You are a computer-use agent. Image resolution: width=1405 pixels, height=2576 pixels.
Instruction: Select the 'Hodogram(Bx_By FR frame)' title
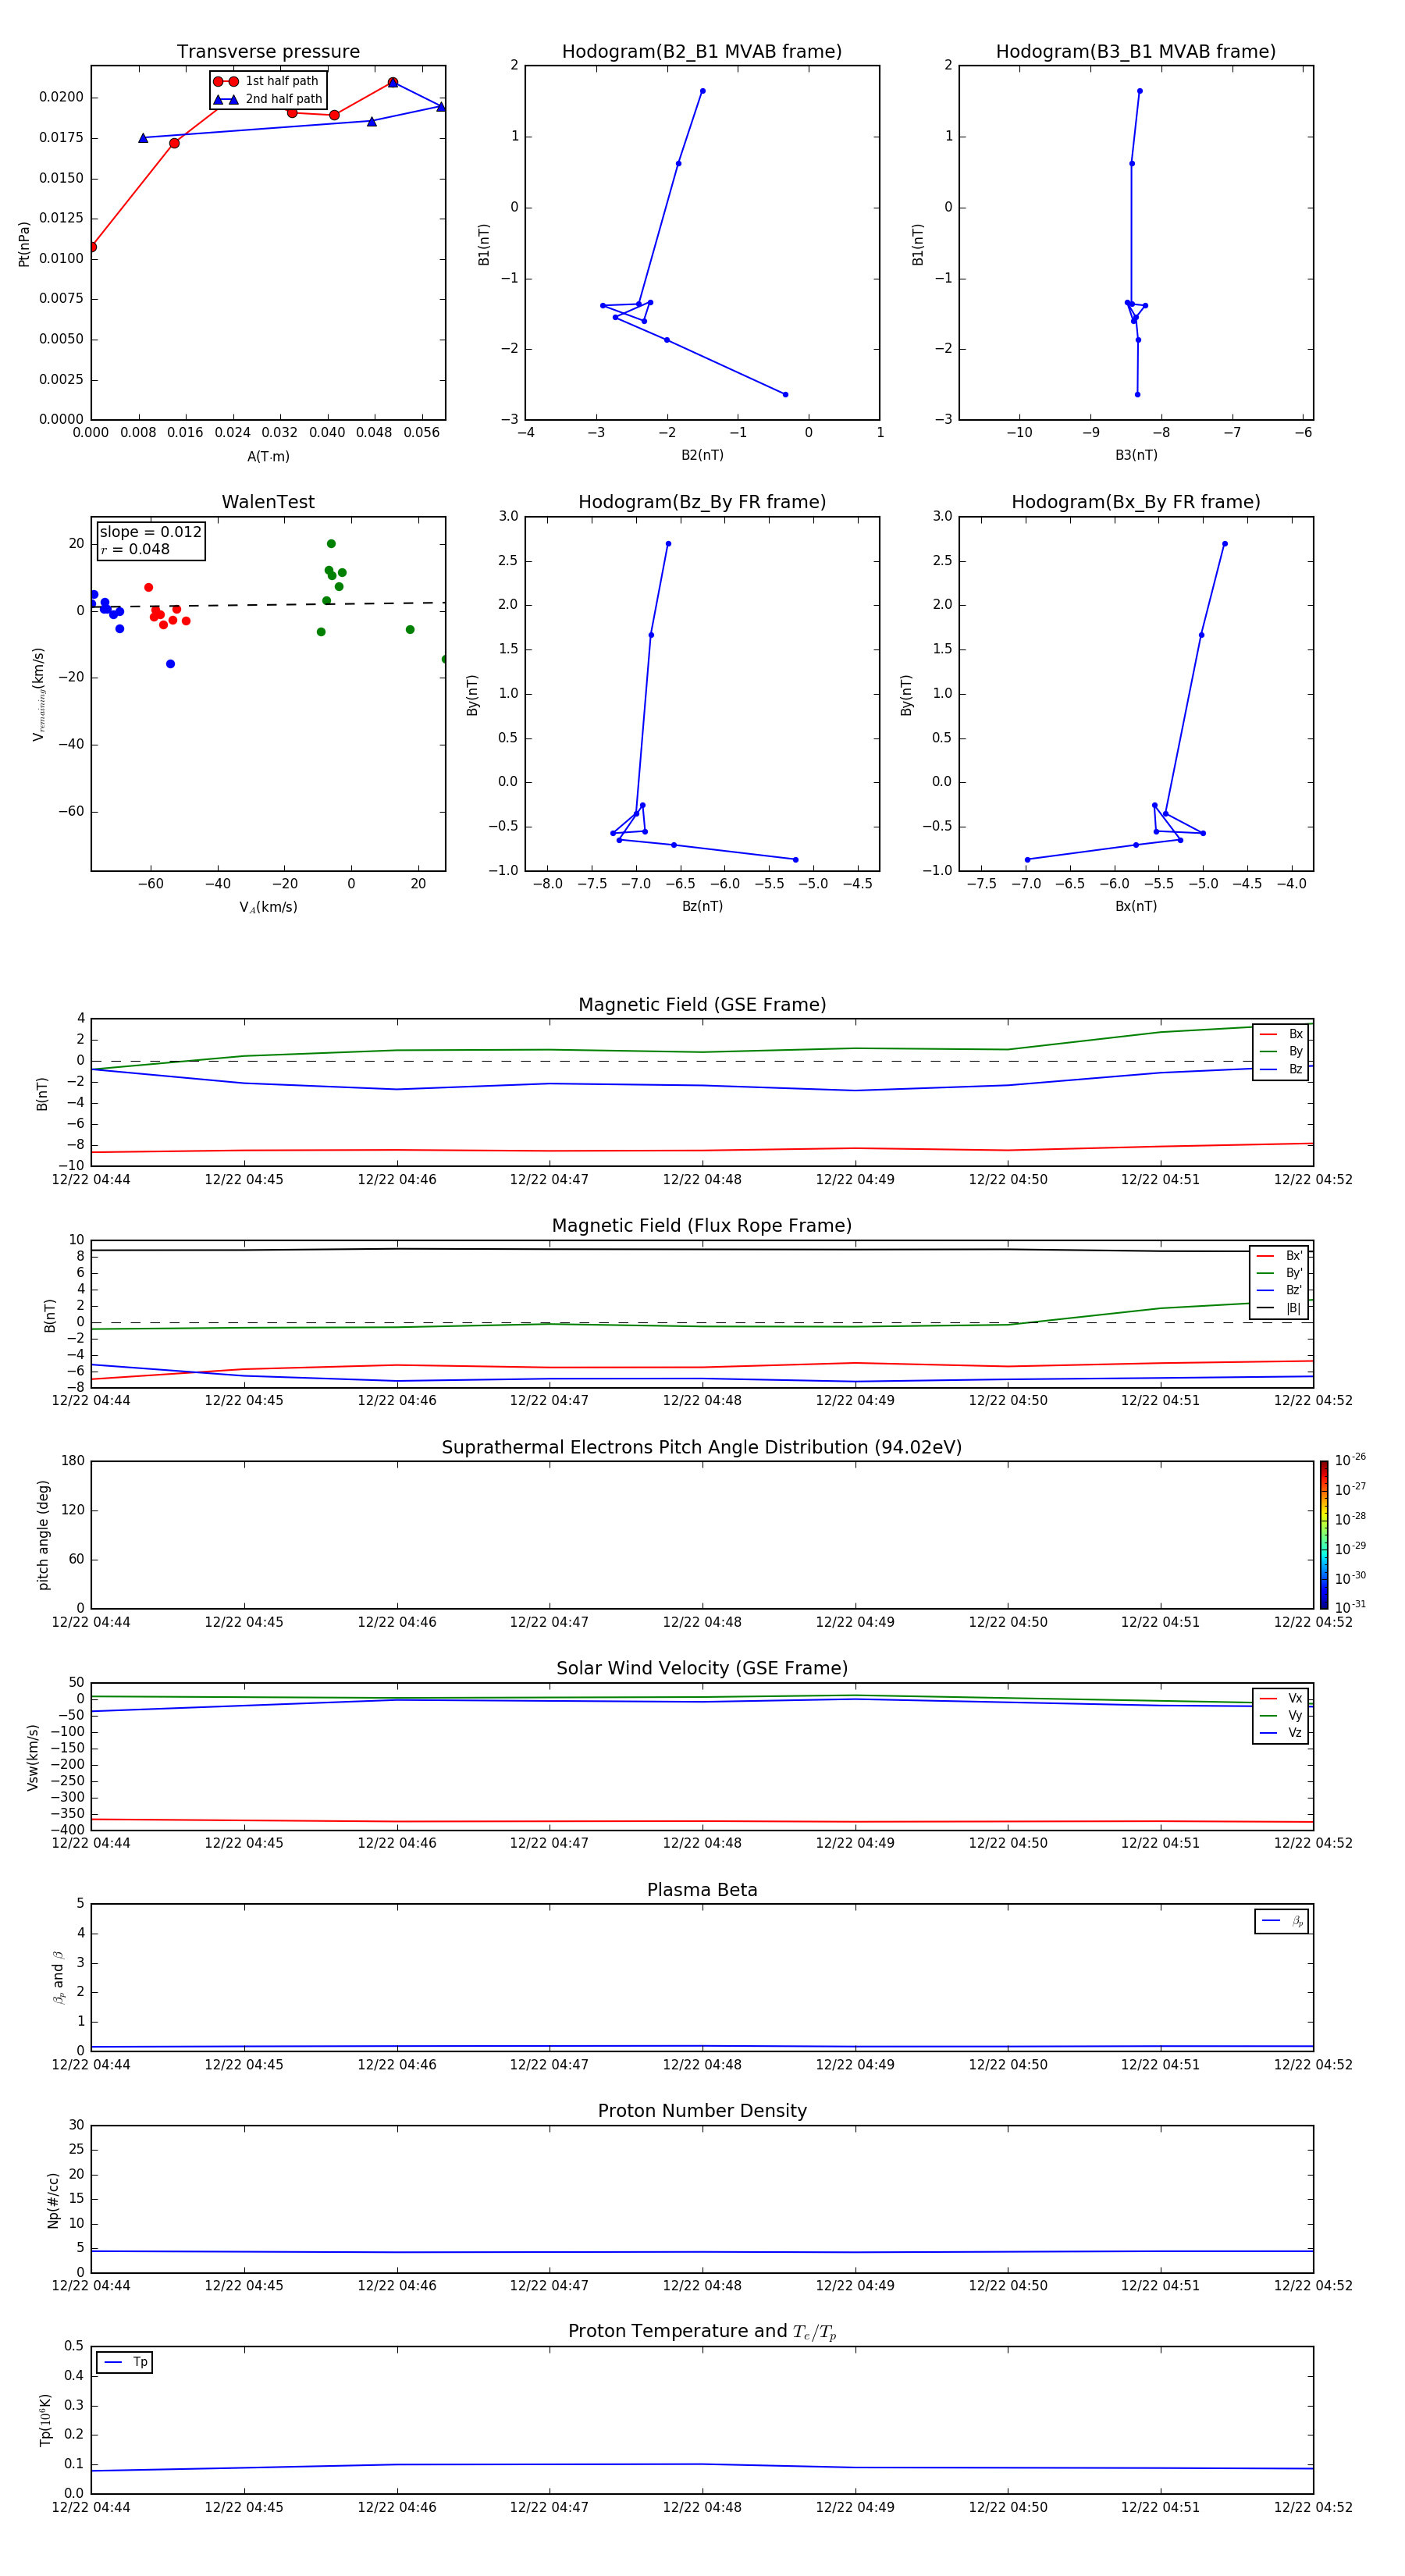(1136, 502)
